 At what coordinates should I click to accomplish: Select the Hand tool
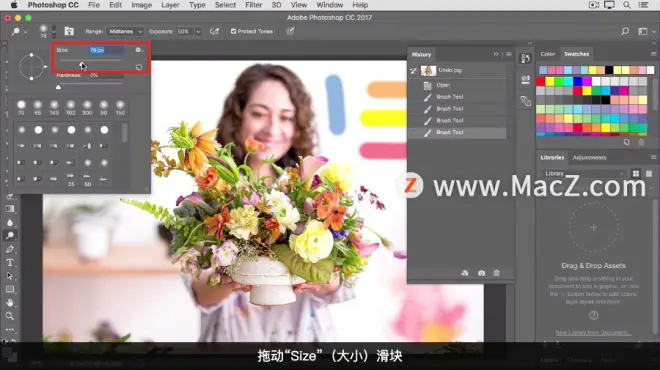pos(10,302)
